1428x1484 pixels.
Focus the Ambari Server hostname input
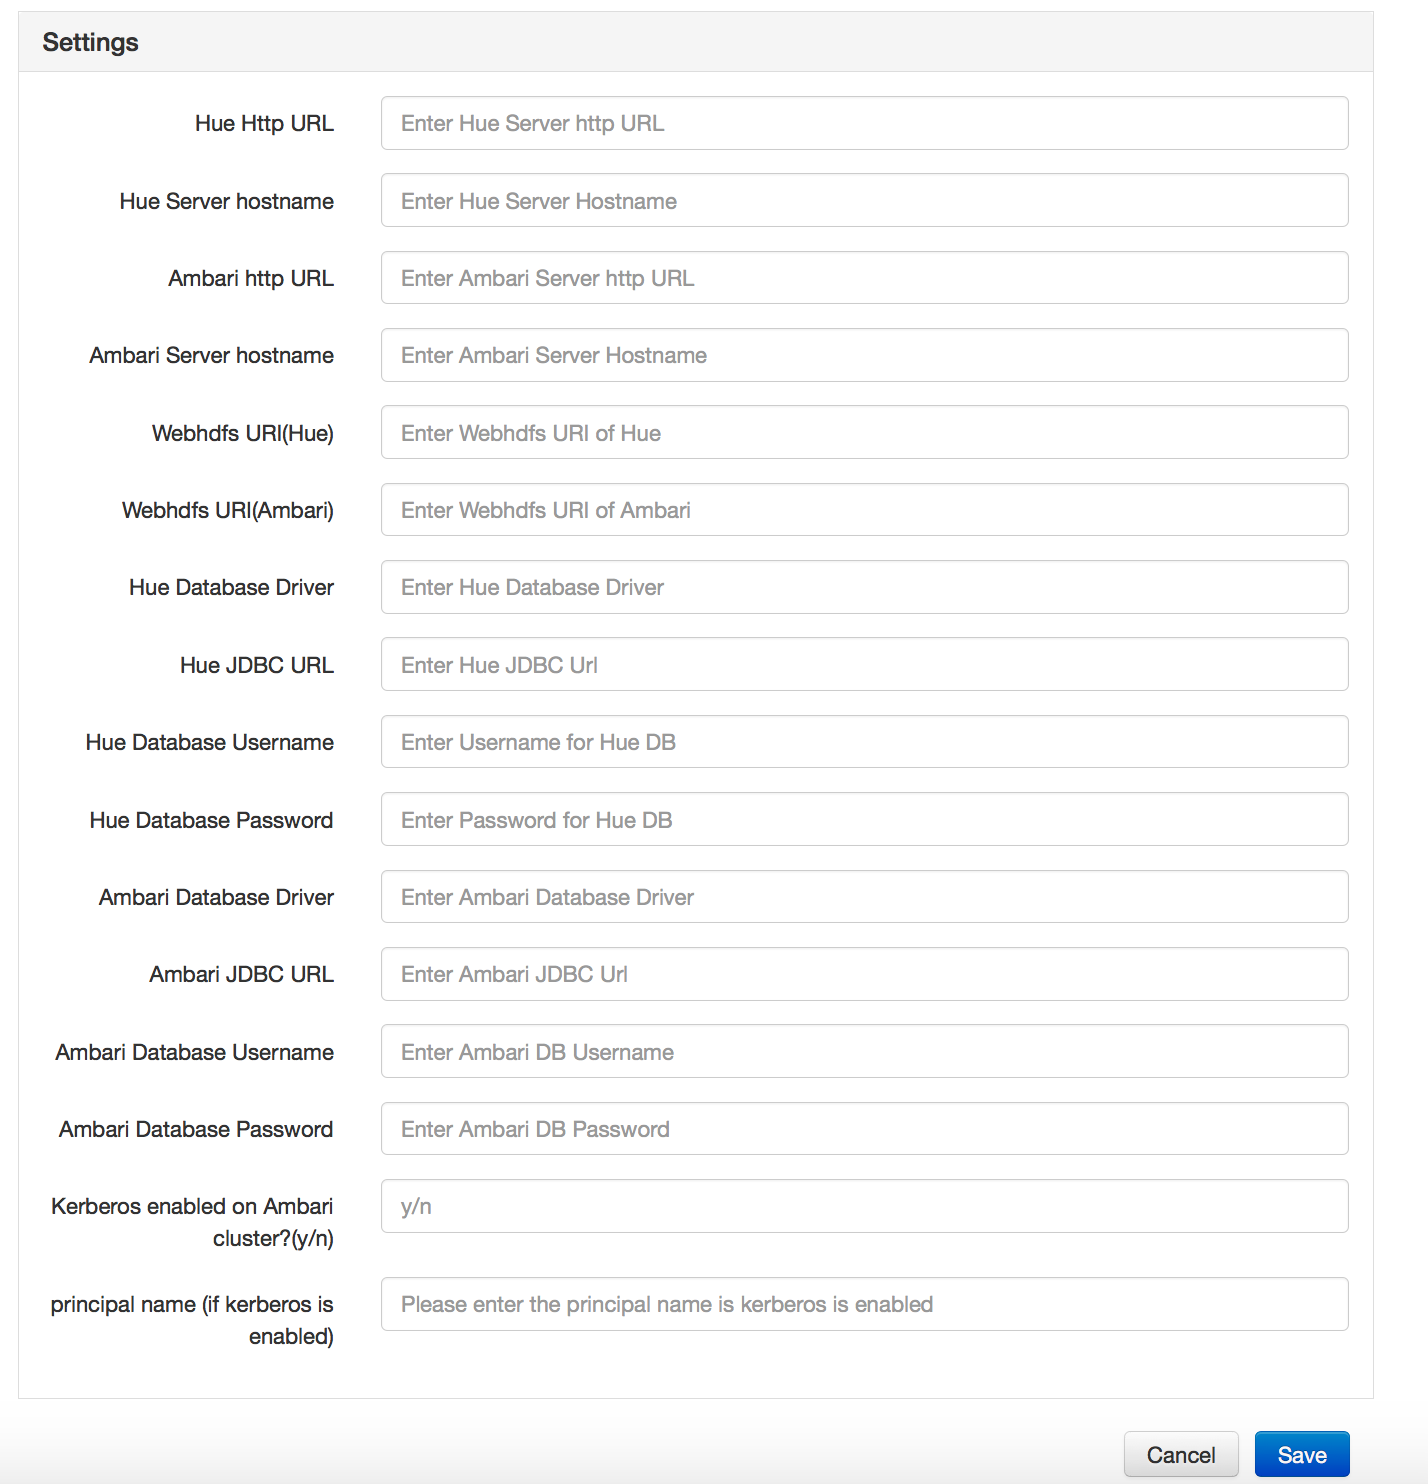(x=863, y=355)
